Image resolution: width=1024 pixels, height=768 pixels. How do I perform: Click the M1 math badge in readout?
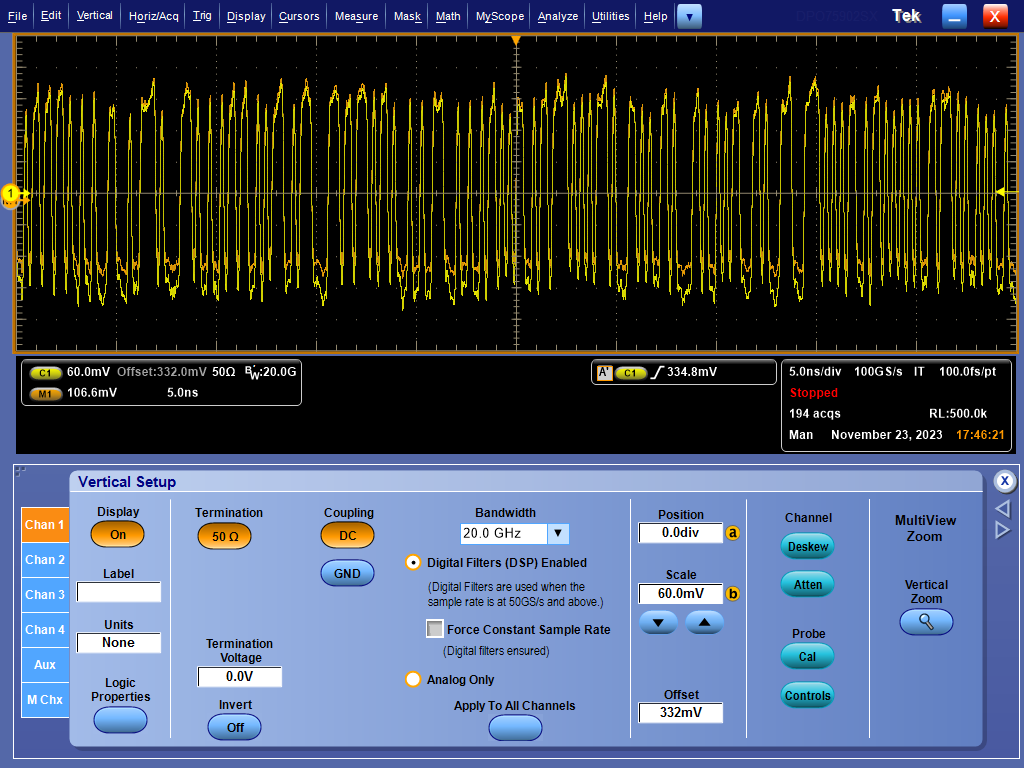pos(45,394)
